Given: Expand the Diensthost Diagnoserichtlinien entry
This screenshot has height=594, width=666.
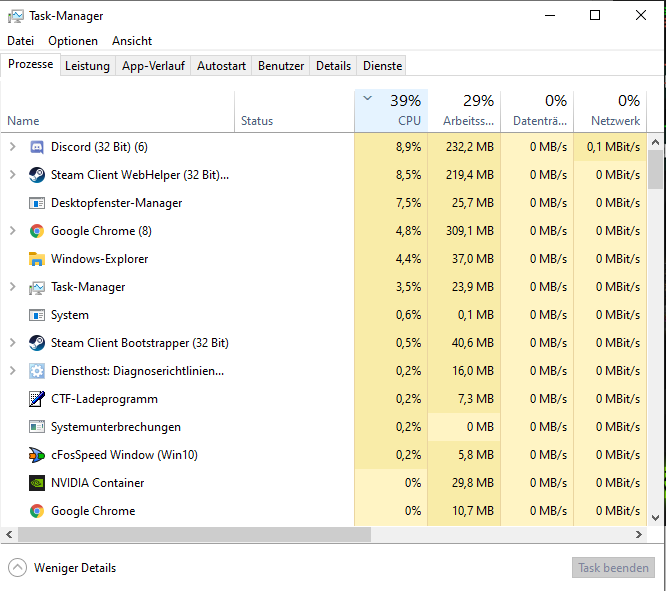Looking at the screenshot, I should 13,371.
